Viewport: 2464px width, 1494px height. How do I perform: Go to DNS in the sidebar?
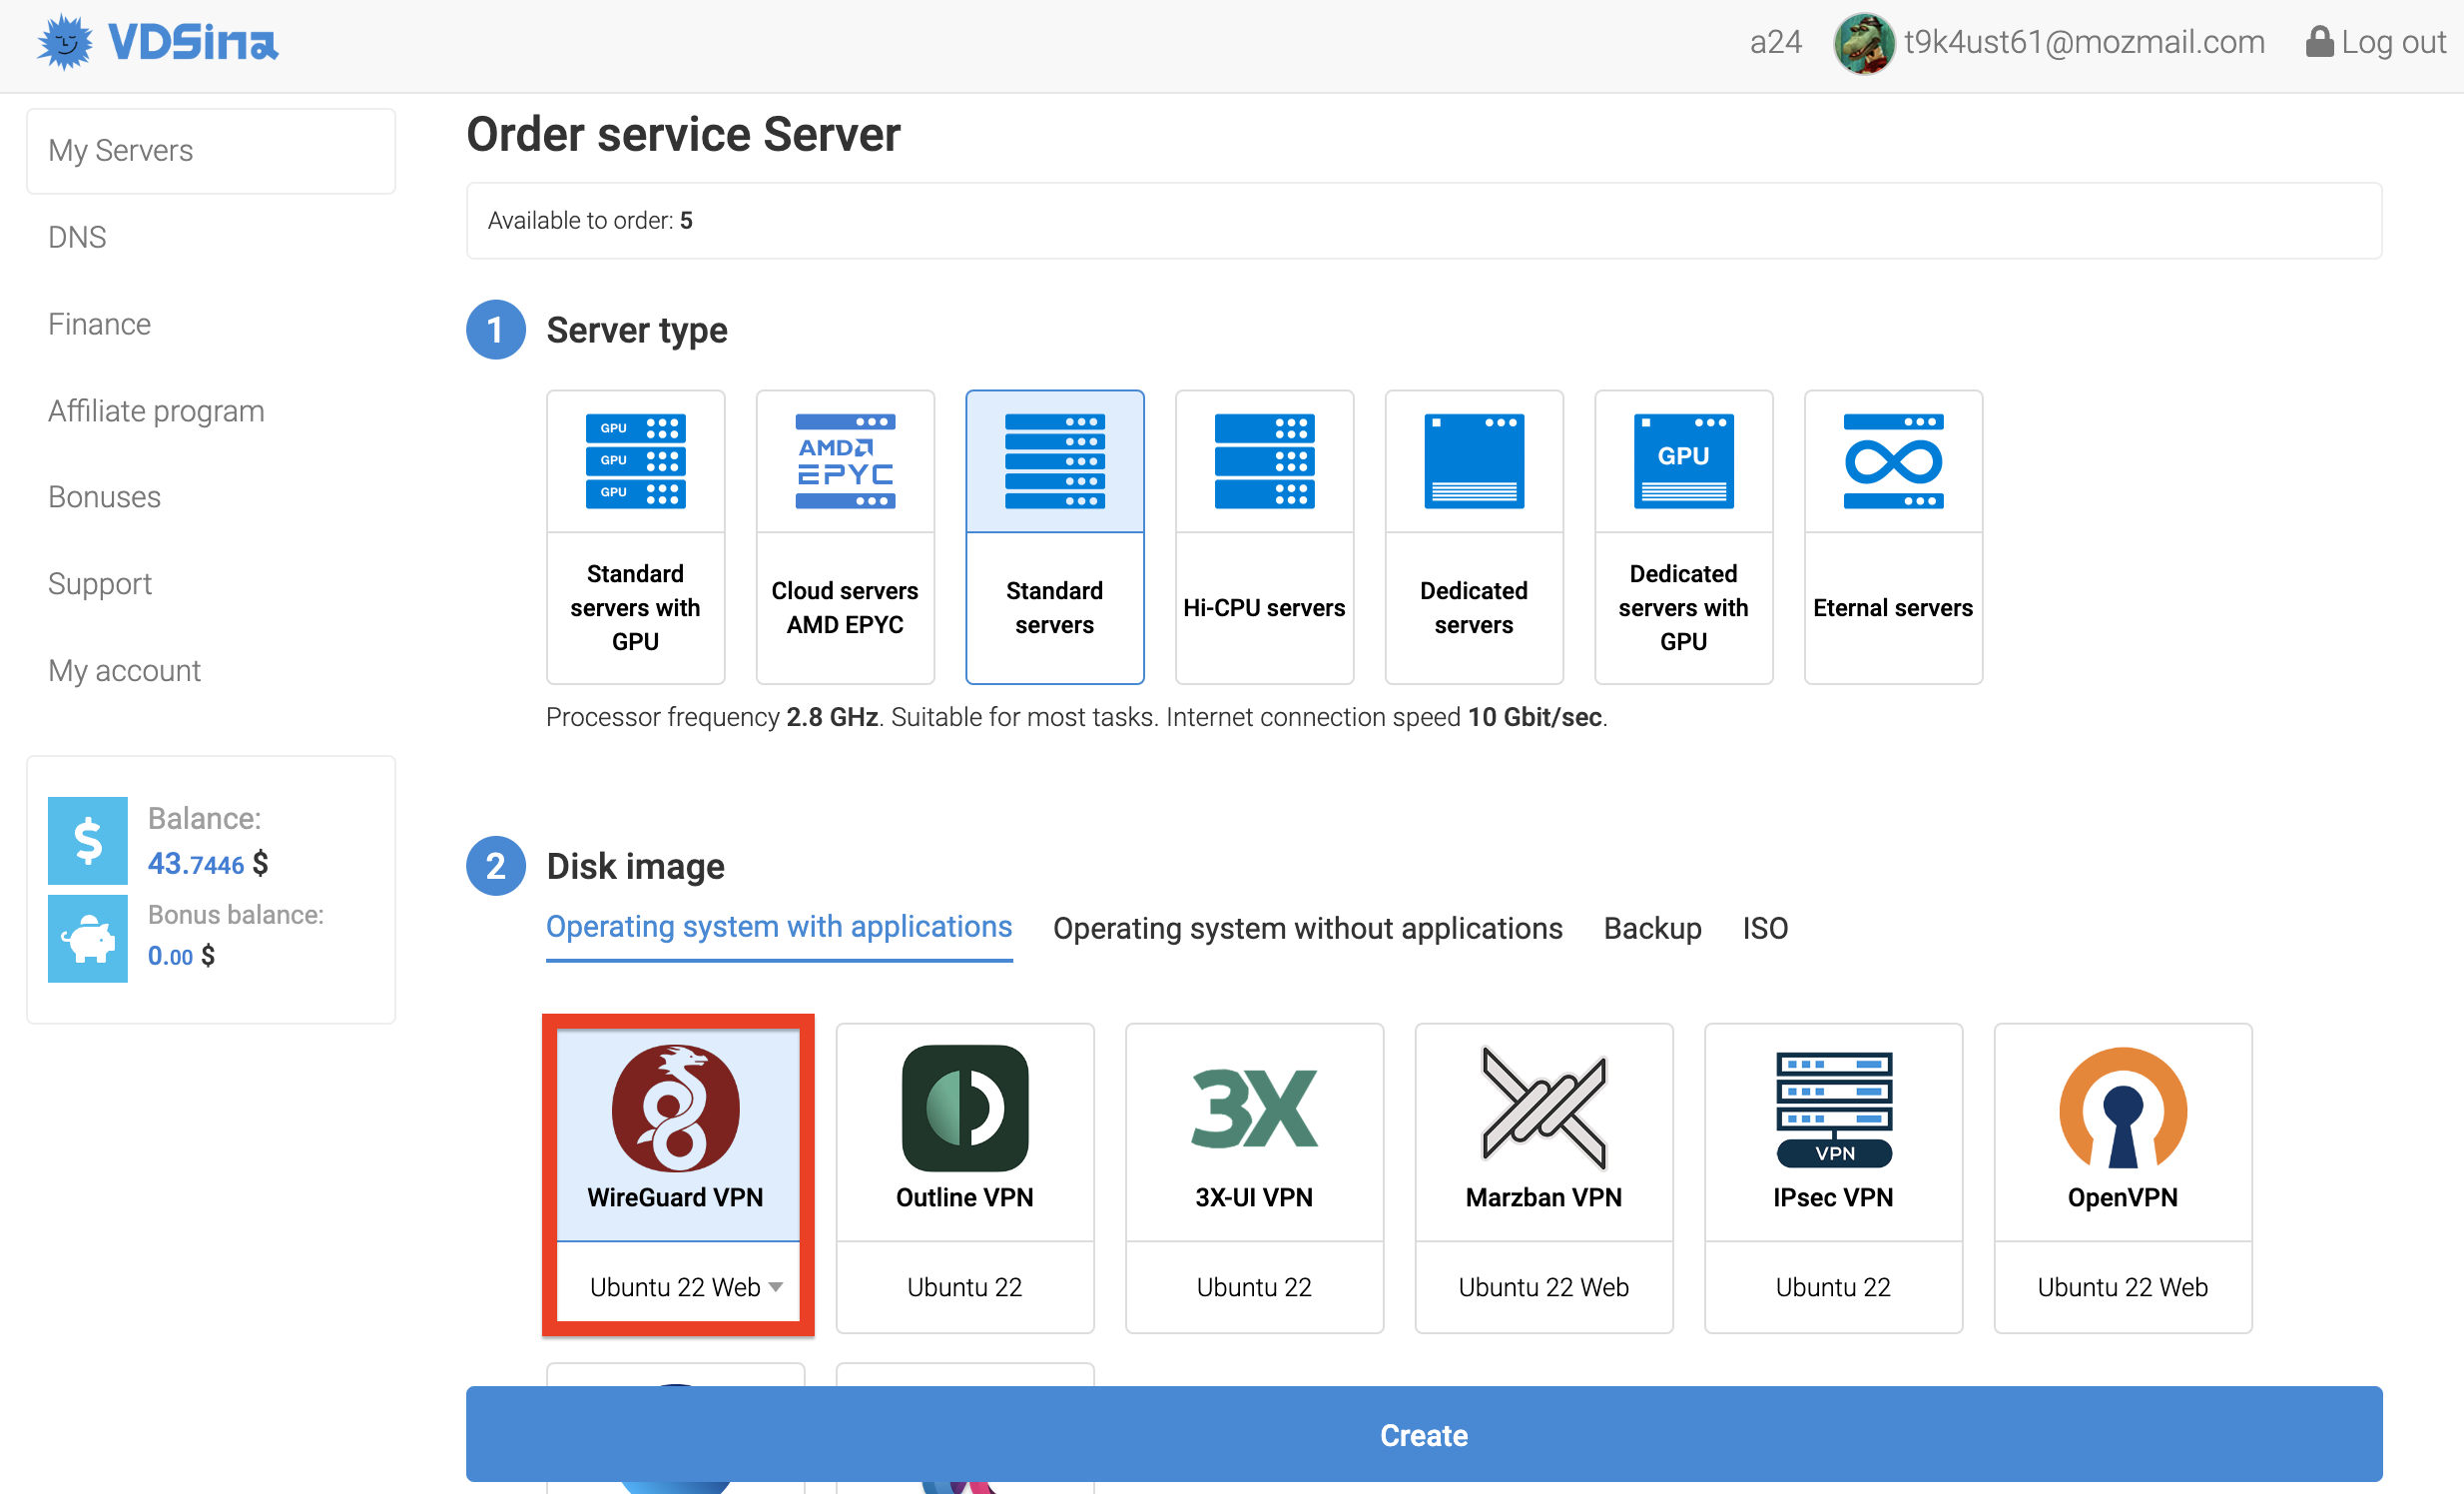77,237
